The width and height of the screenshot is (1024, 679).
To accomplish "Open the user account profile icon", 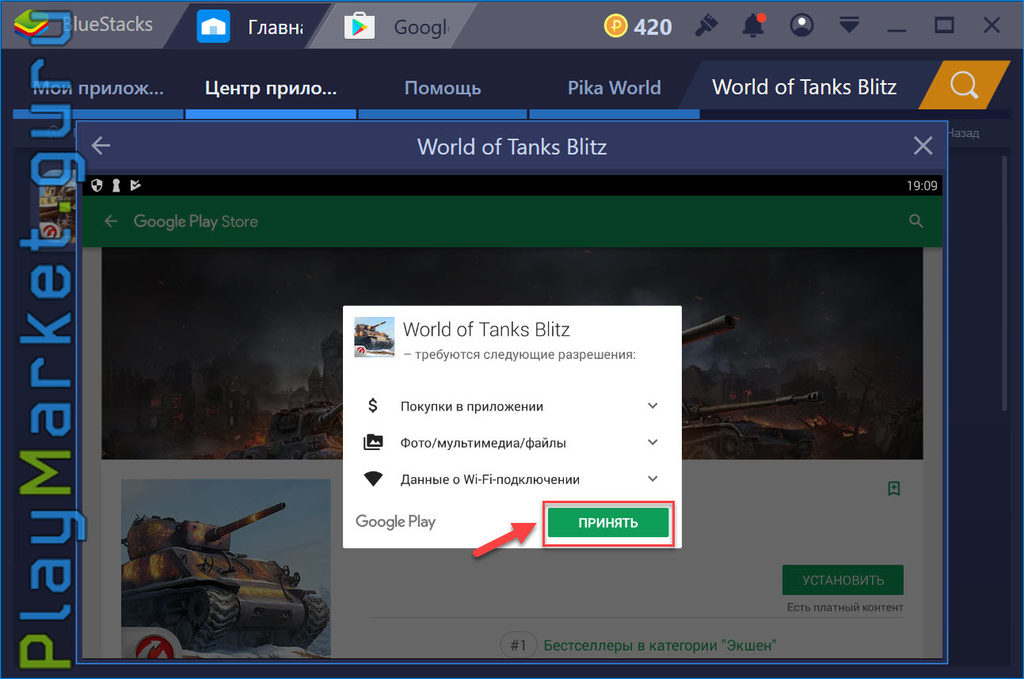I will pyautogui.click(x=801, y=25).
